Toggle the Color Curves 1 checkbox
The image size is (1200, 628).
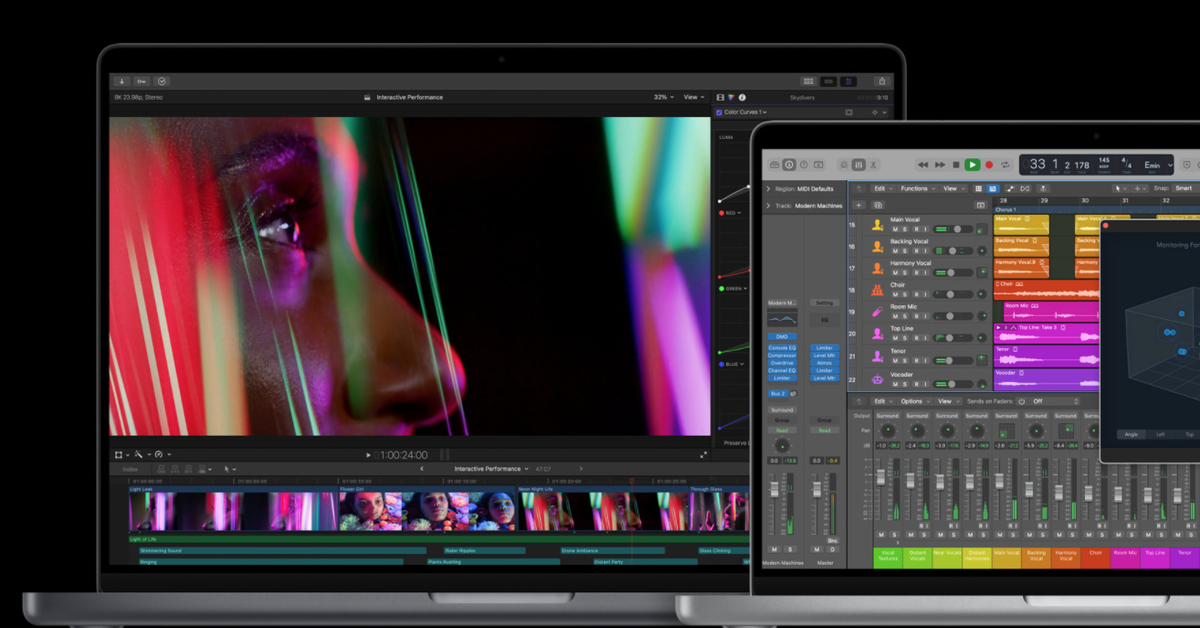pyautogui.click(x=719, y=112)
